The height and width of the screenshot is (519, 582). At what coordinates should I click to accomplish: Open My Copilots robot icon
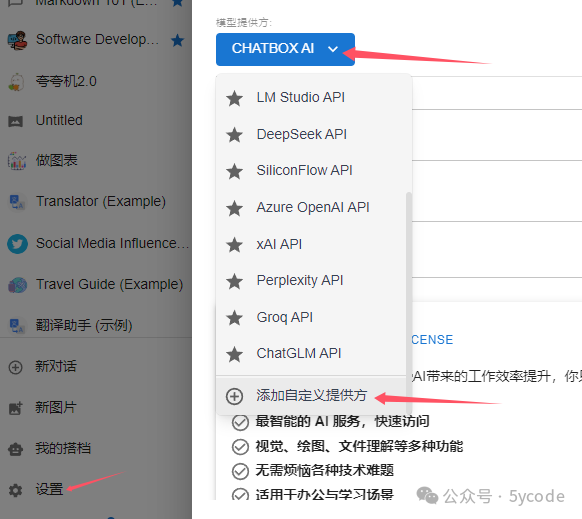click(16, 449)
